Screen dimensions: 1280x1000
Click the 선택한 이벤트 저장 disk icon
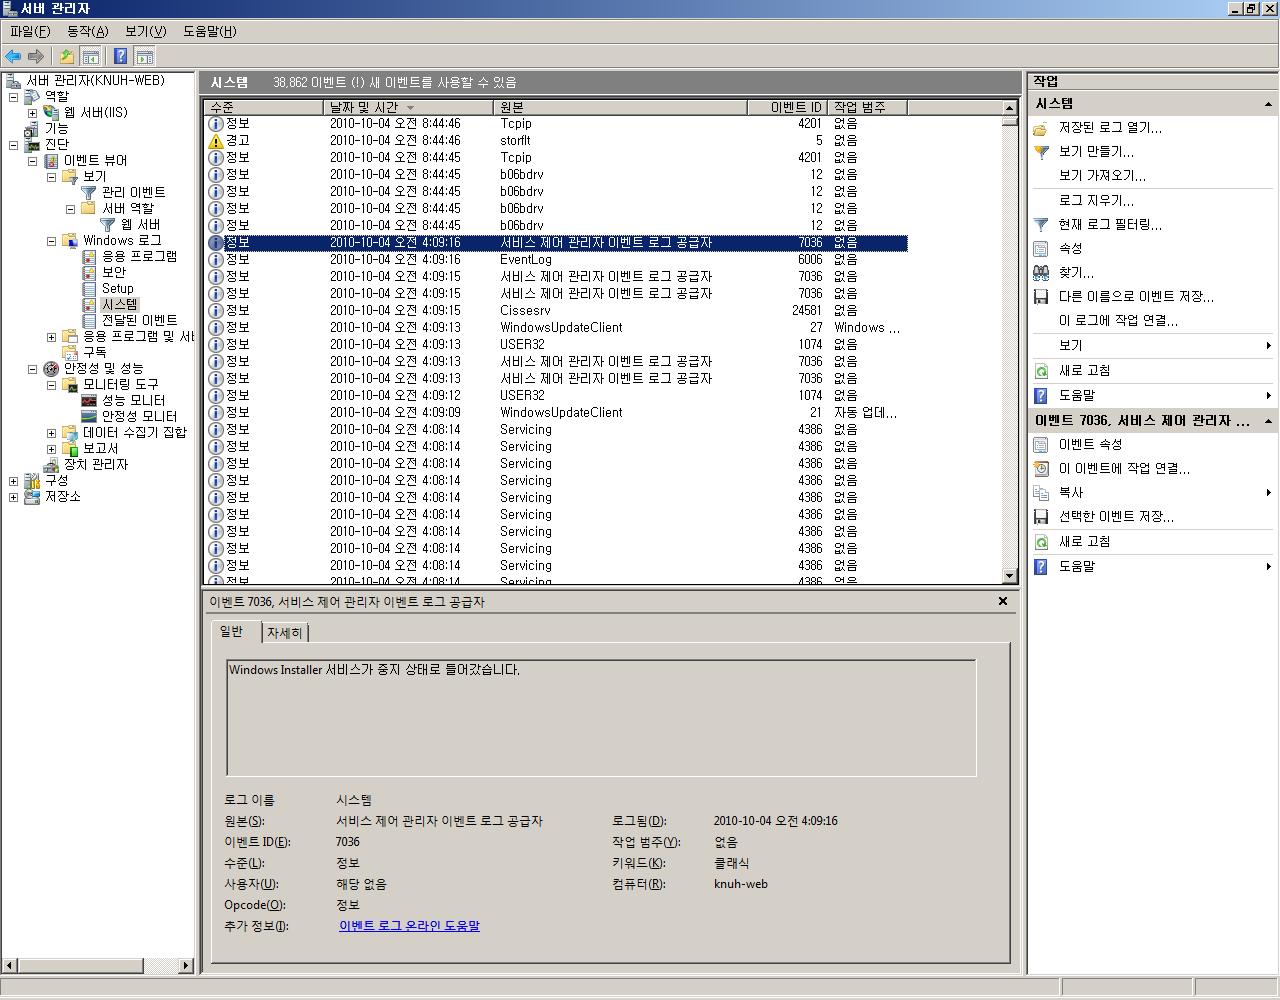click(1041, 517)
